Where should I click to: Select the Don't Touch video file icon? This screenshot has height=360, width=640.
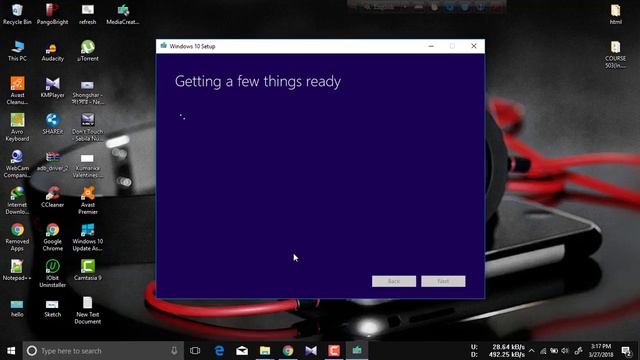pyautogui.click(x=87, y=127)
